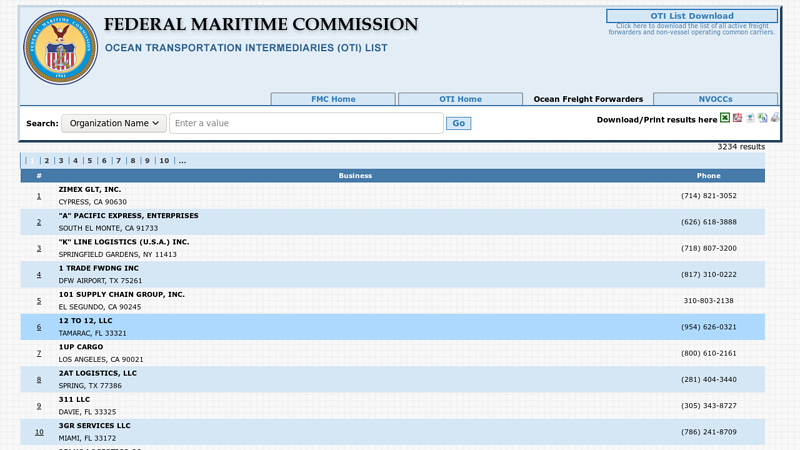Click the page download icon after PDF
This screenshot has width=800, height=450.
750,118
